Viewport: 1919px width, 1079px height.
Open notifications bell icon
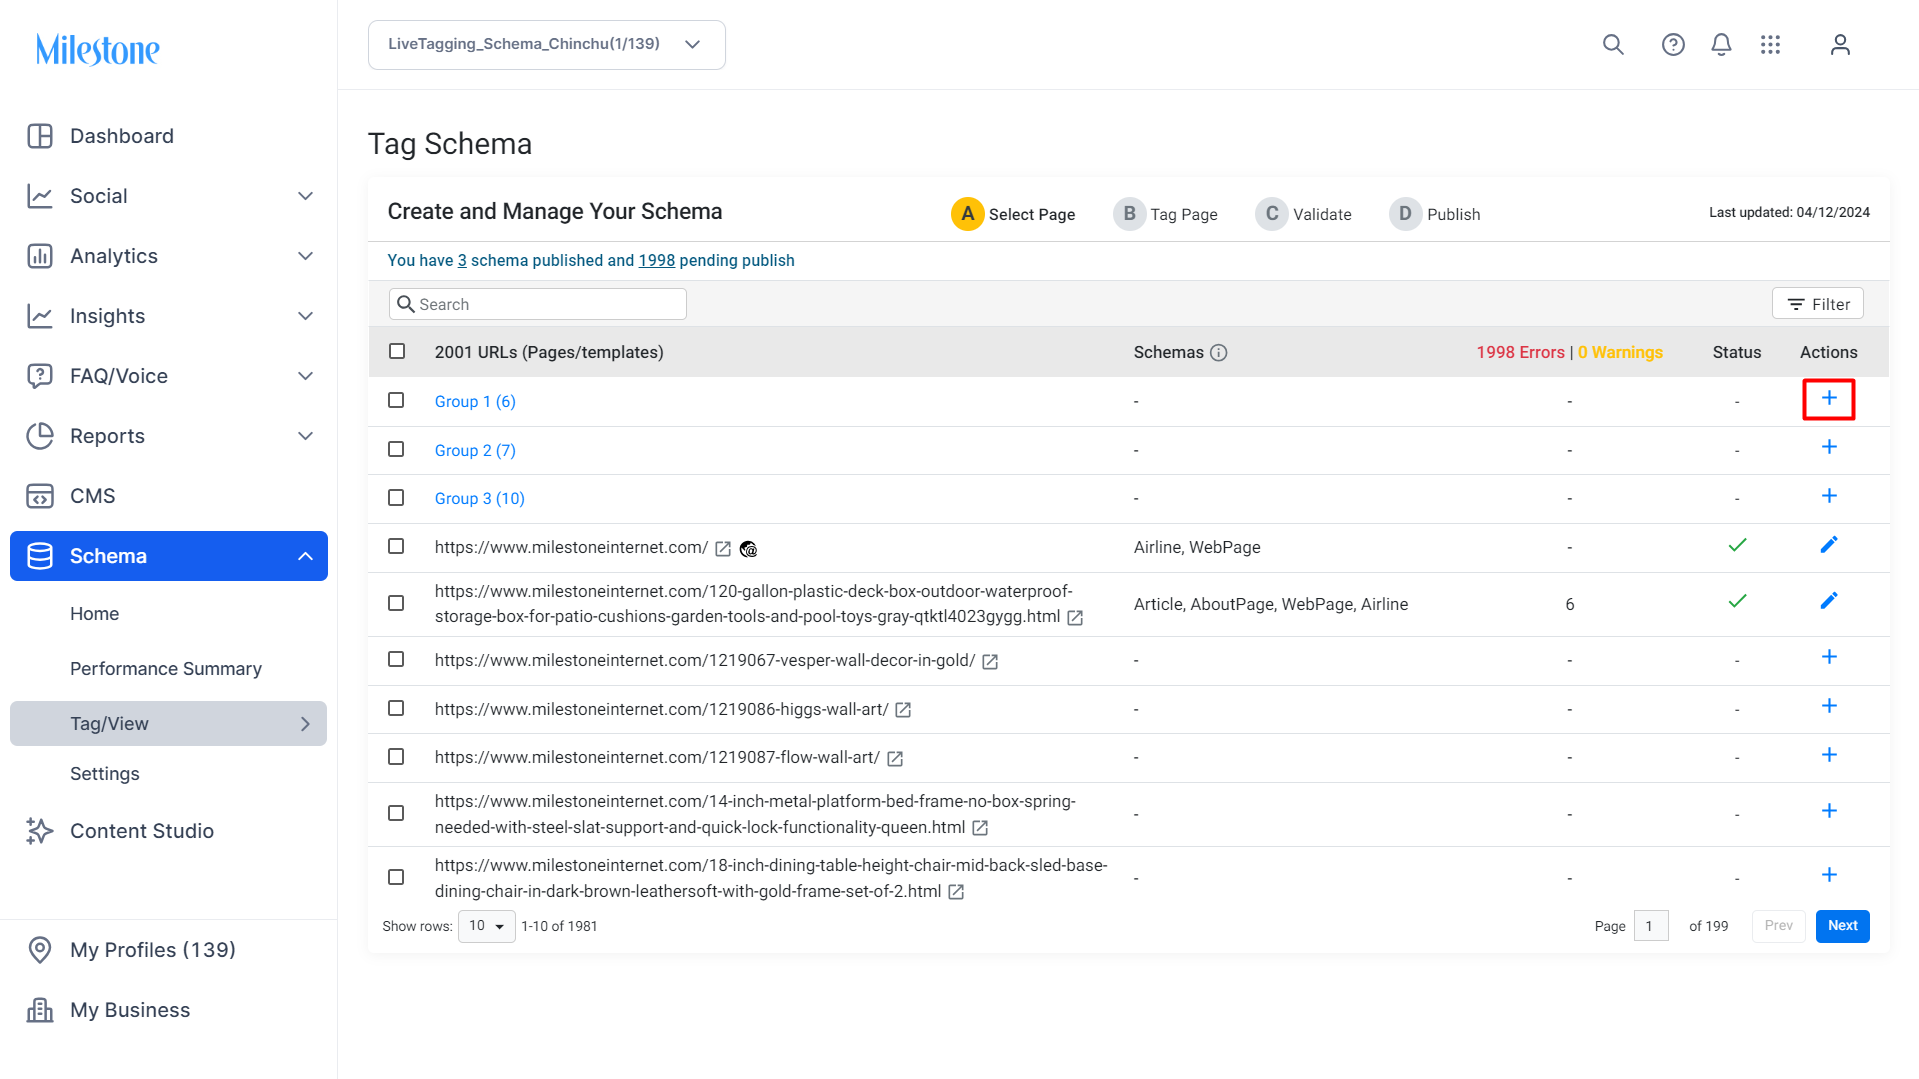click(1721, 45)
